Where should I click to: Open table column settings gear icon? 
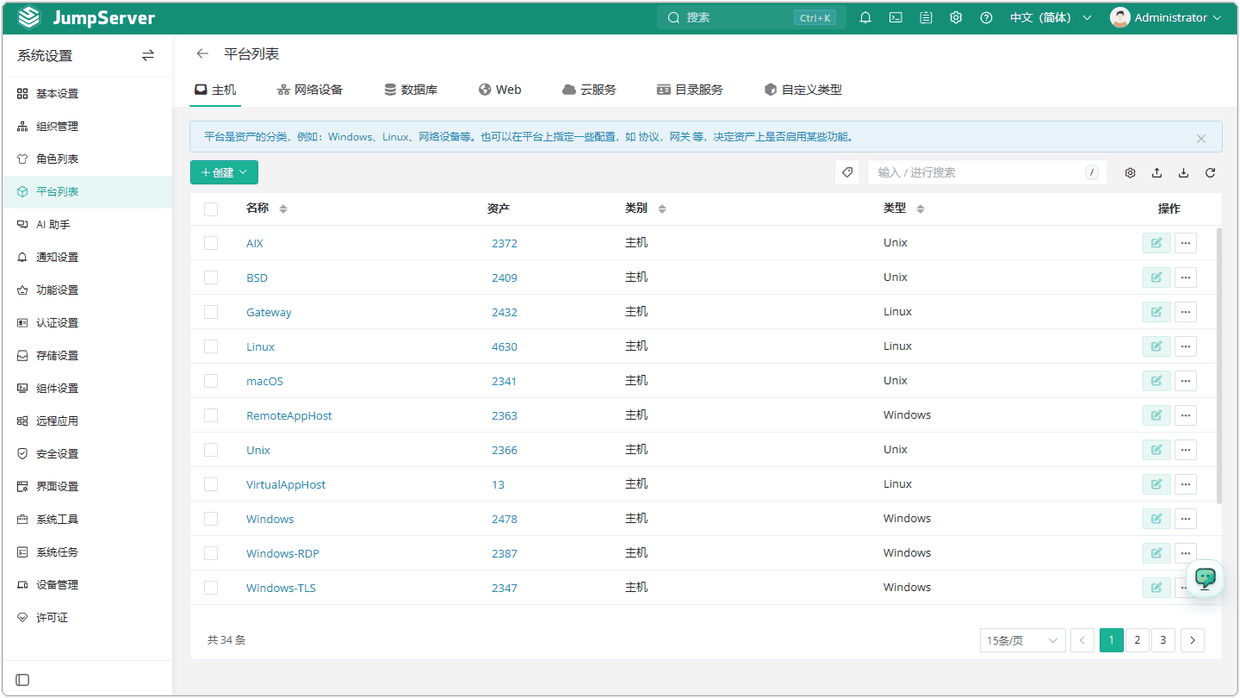tap(1130, 173)
